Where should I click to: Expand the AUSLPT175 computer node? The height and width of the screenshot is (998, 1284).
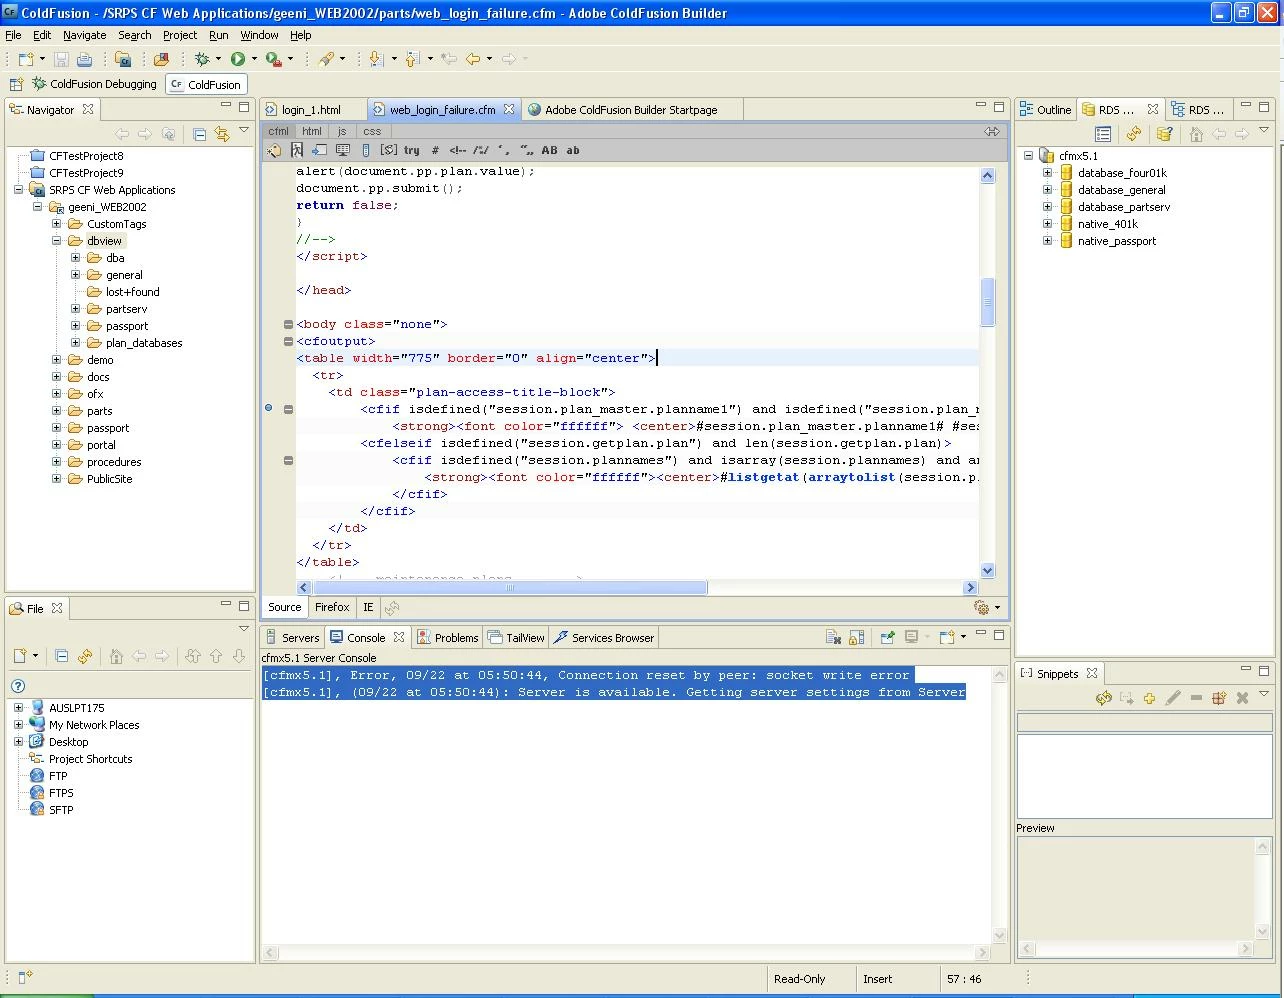tap(18, 708)
